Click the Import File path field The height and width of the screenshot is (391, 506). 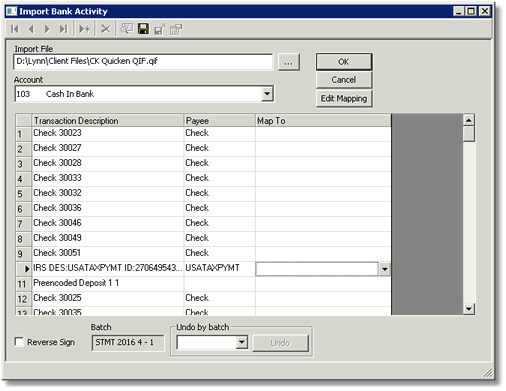[x=143, y=62]
